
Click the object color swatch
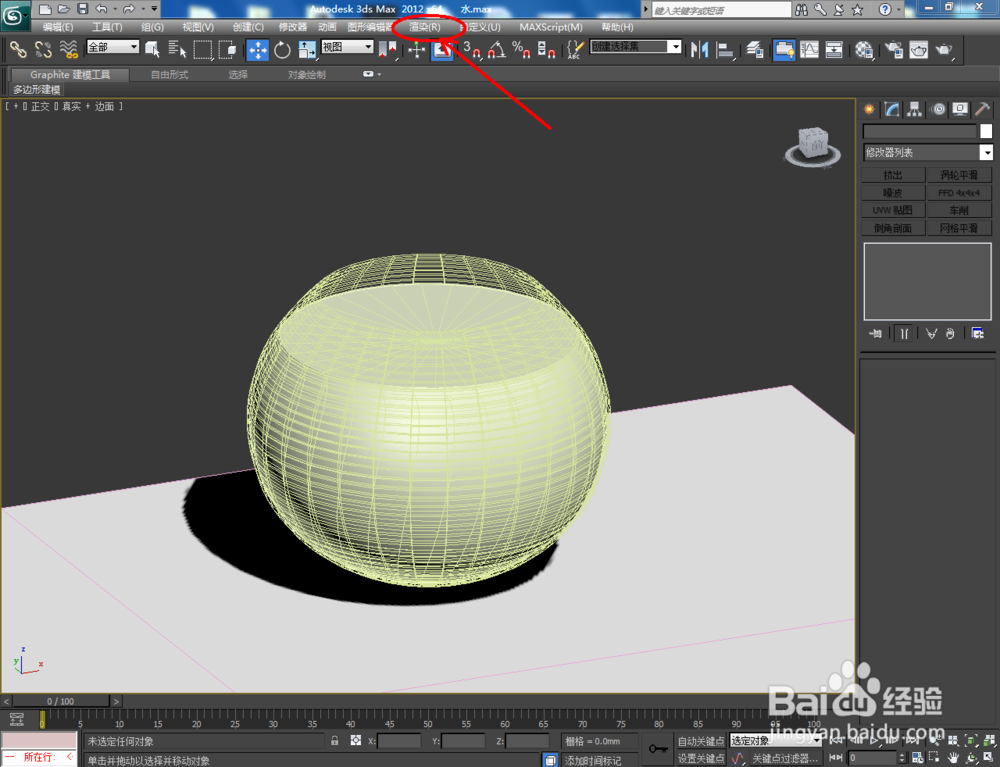tap(986, 131)
